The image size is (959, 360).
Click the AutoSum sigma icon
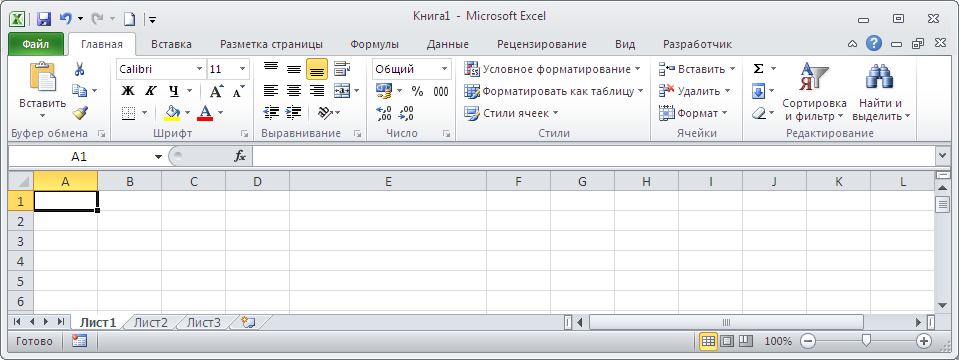click(758, 68)
